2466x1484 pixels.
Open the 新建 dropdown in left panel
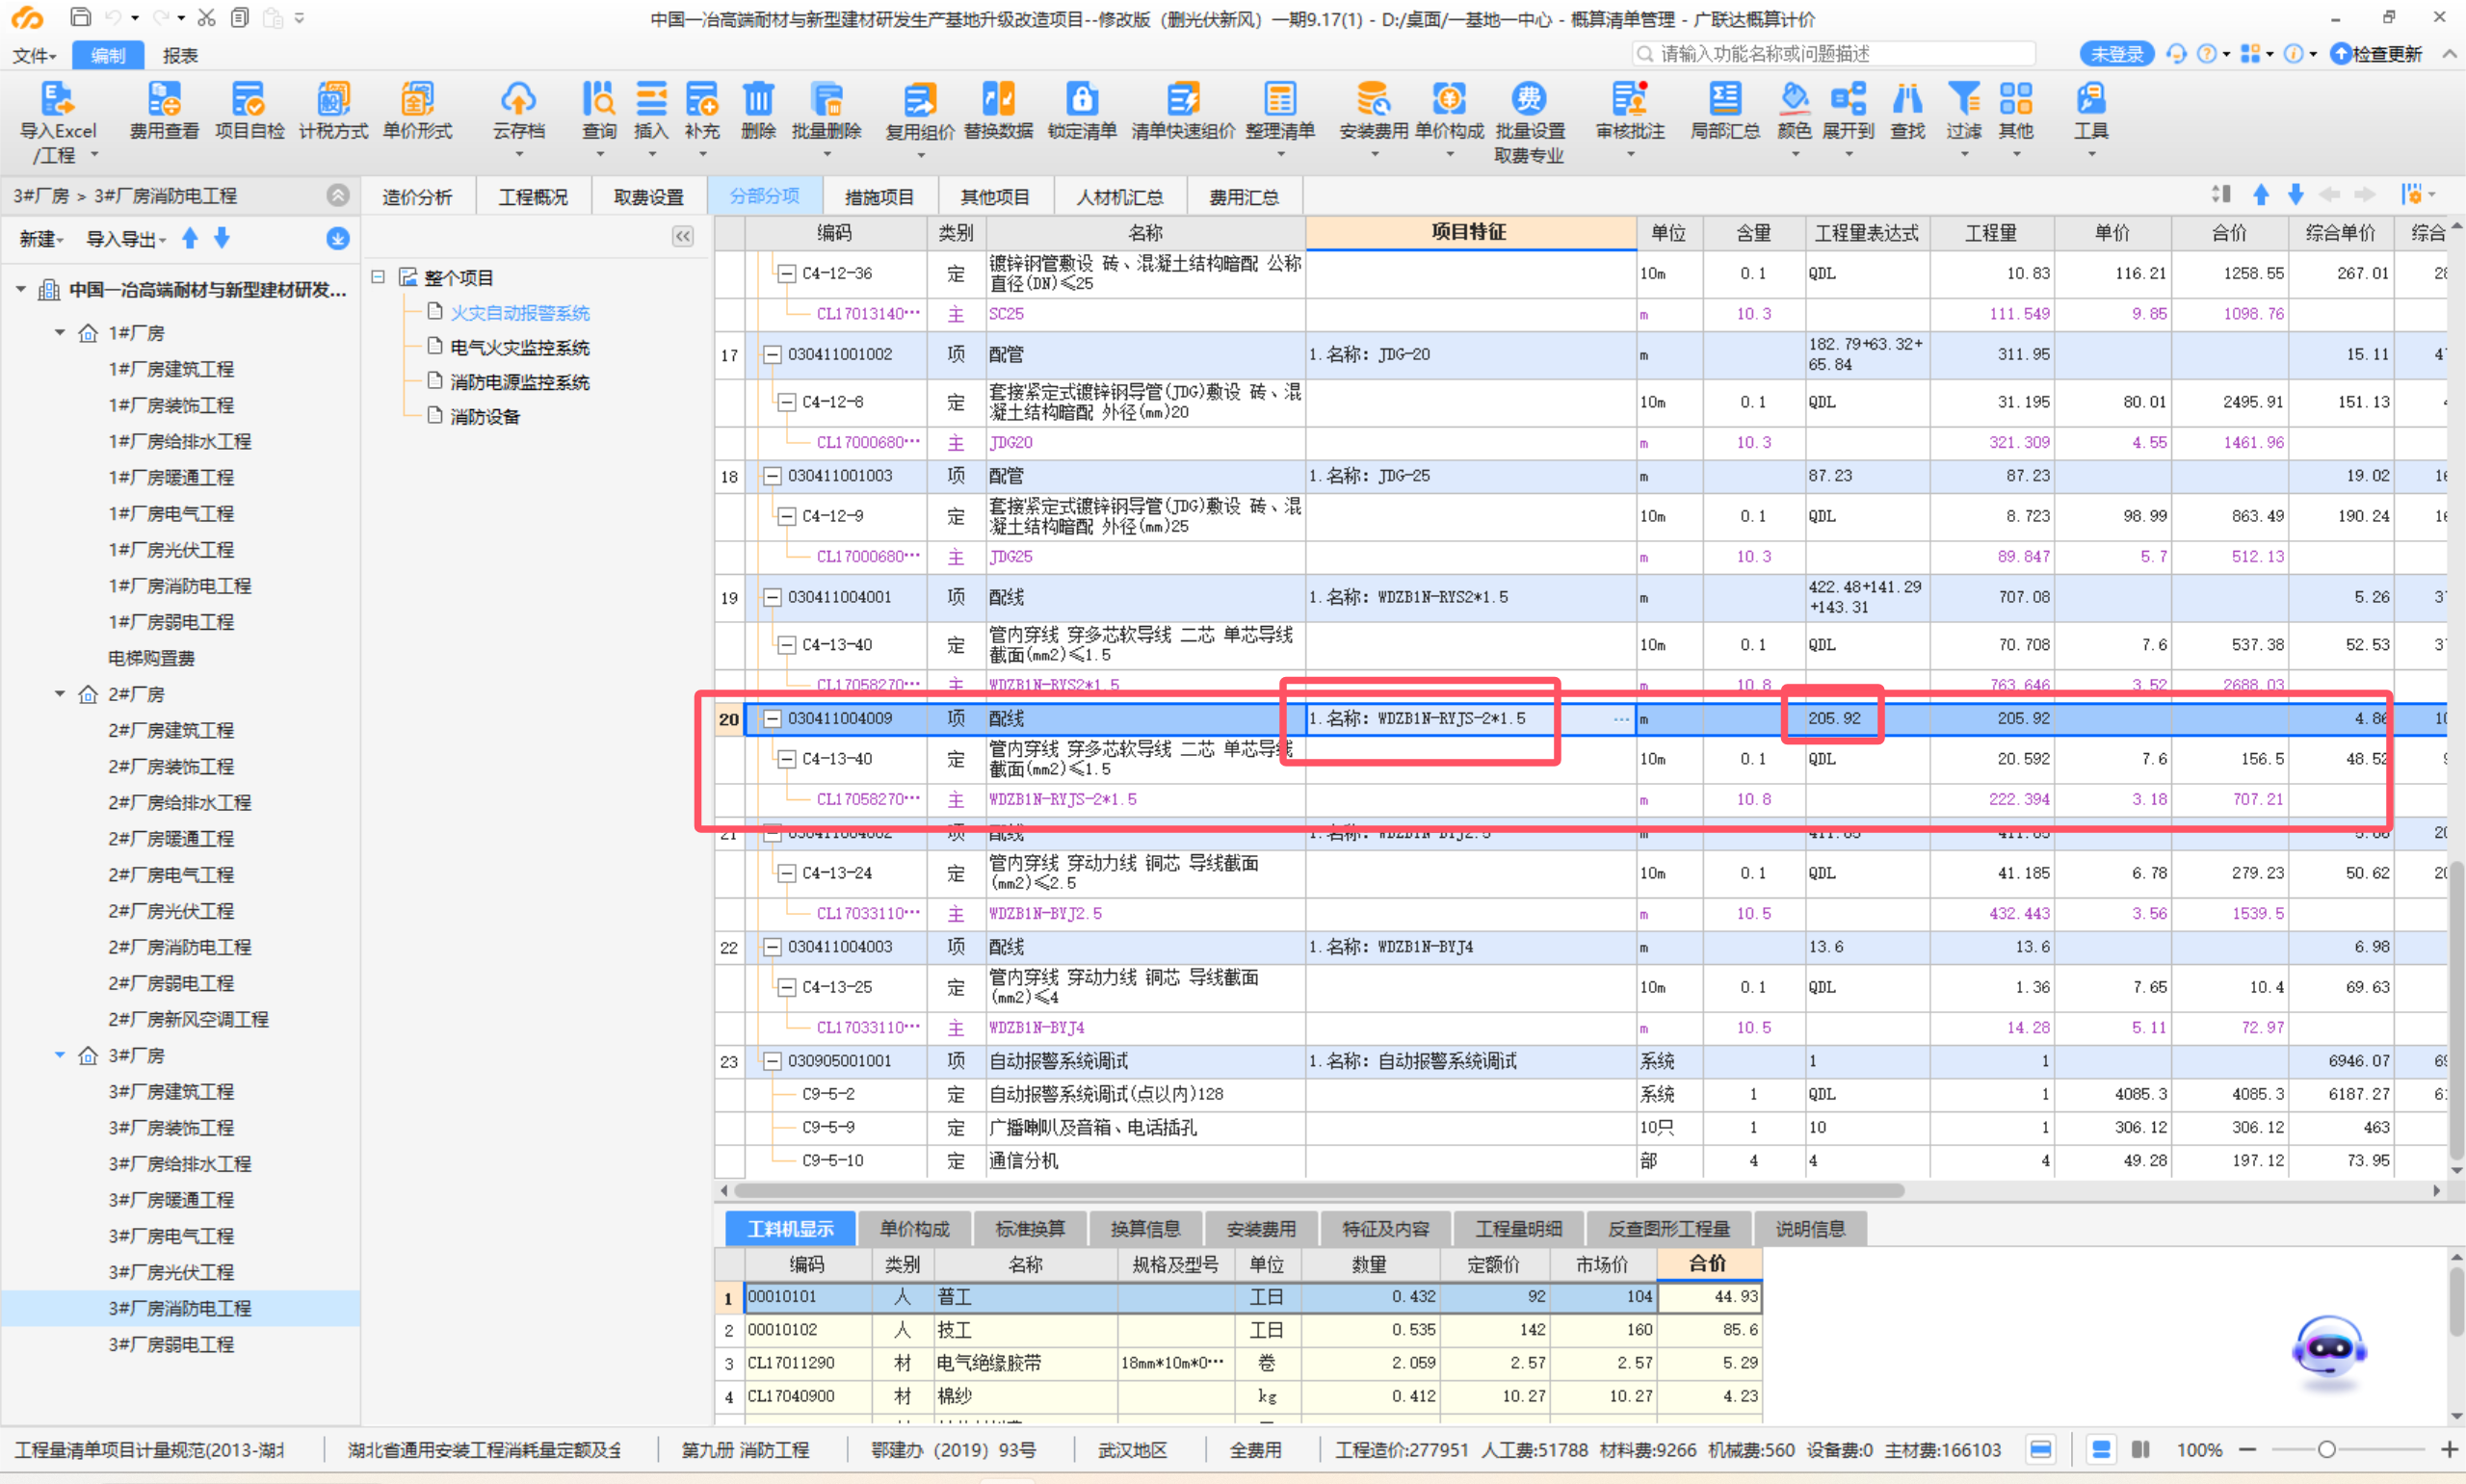[x=42, y=239]
